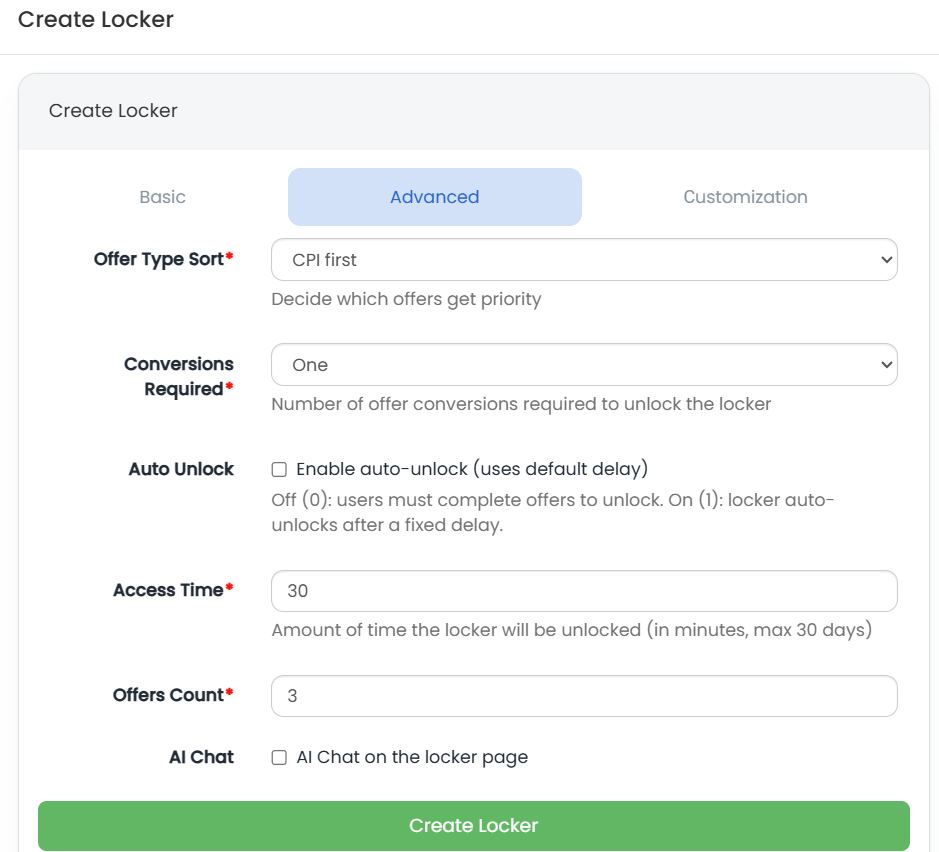The height and width of the screenshot is (852, 939).
Task: Click the "Enable auto-unlock (uses default delay)" text
Action: pyautogui.click(x=473, y=469)
